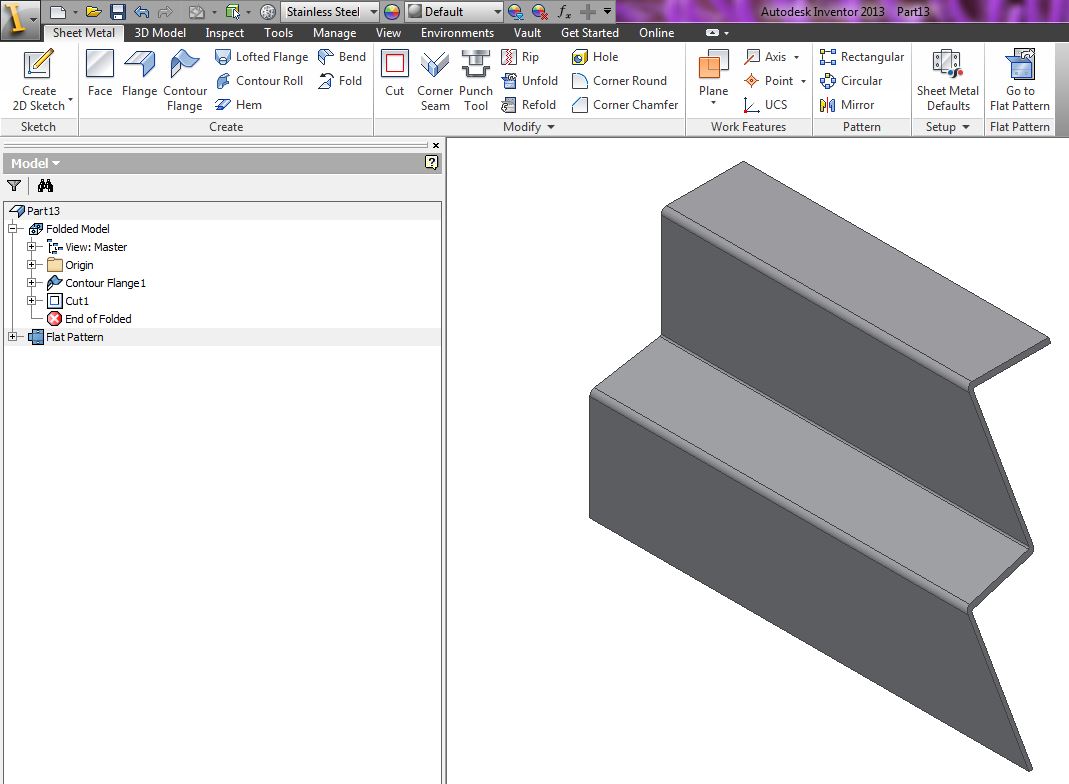
Task: Select End of Folded in browser
Action: tap(89, 318)
